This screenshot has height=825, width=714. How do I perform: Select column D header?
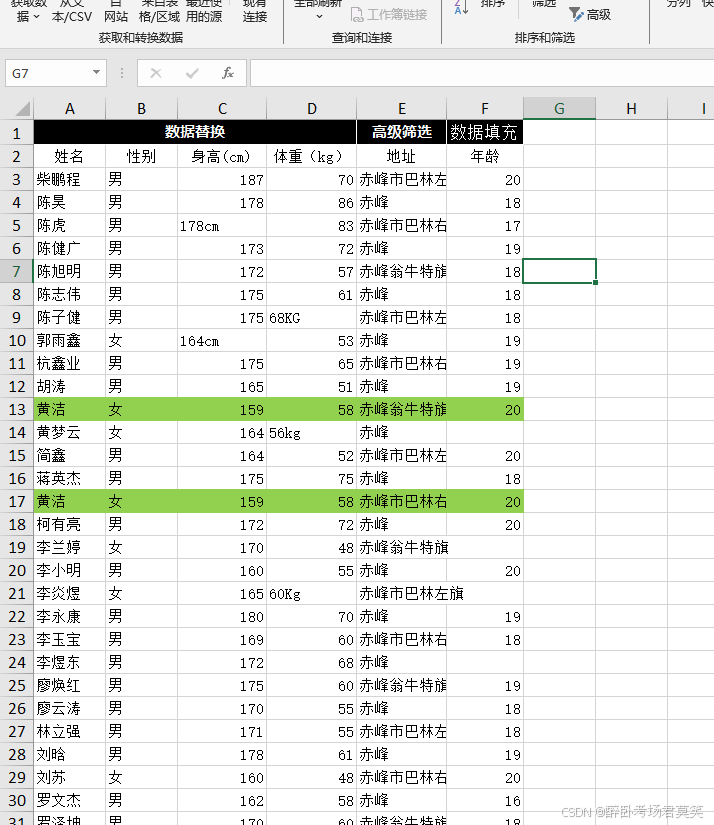[x=311, y=109]
